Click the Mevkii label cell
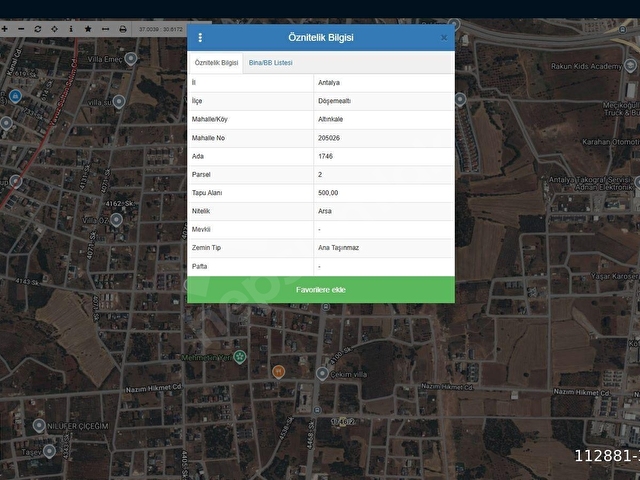 click(250, 230)
